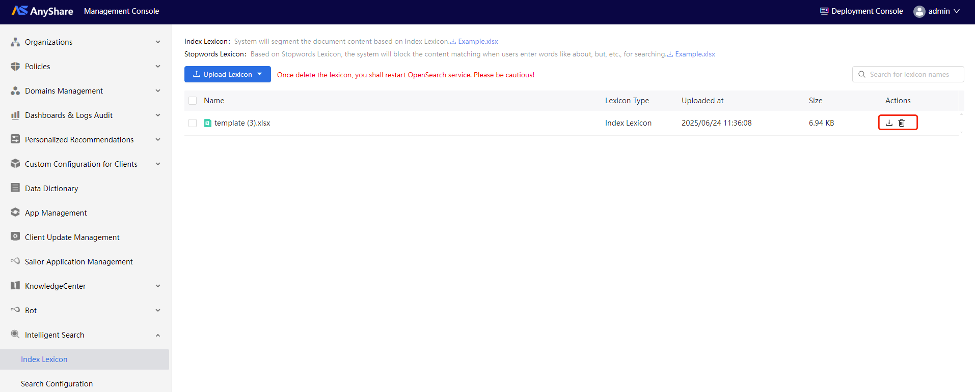976x392 pixels.
Task: Click the Intelligent Search magnifier icon
Action: tap(16, 335)
